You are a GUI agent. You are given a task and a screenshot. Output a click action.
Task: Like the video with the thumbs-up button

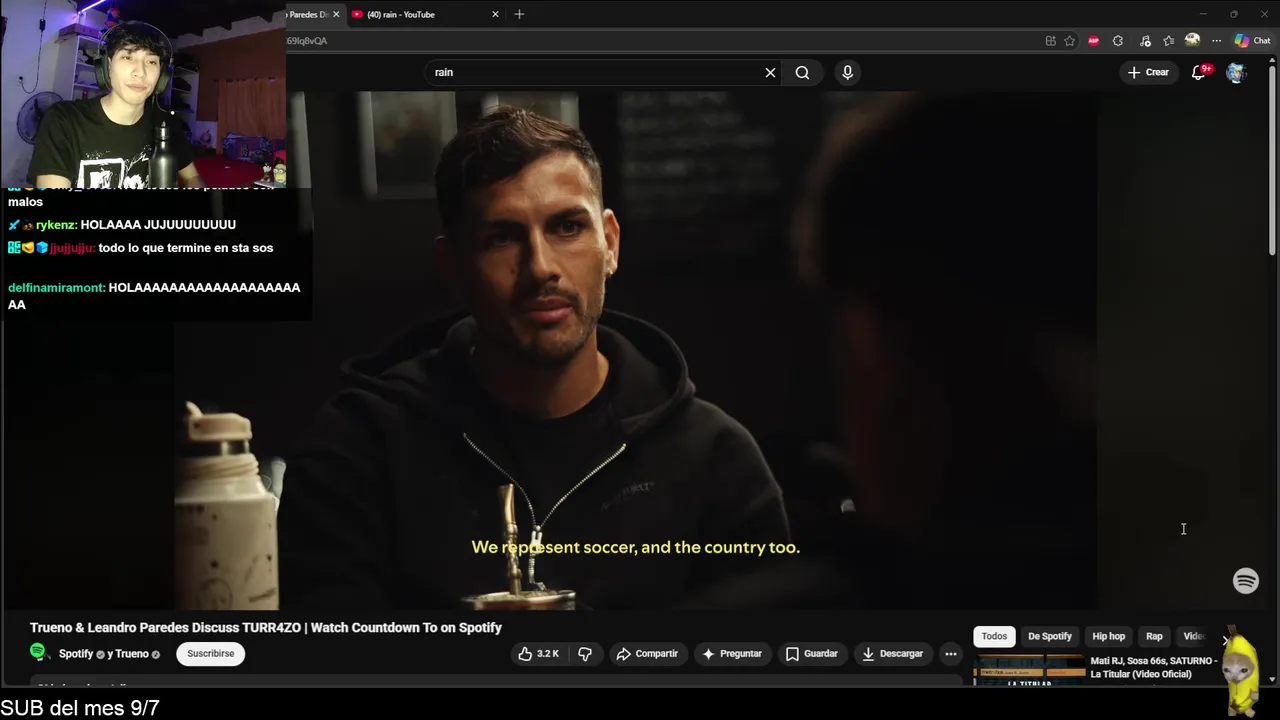click(538, 654)
